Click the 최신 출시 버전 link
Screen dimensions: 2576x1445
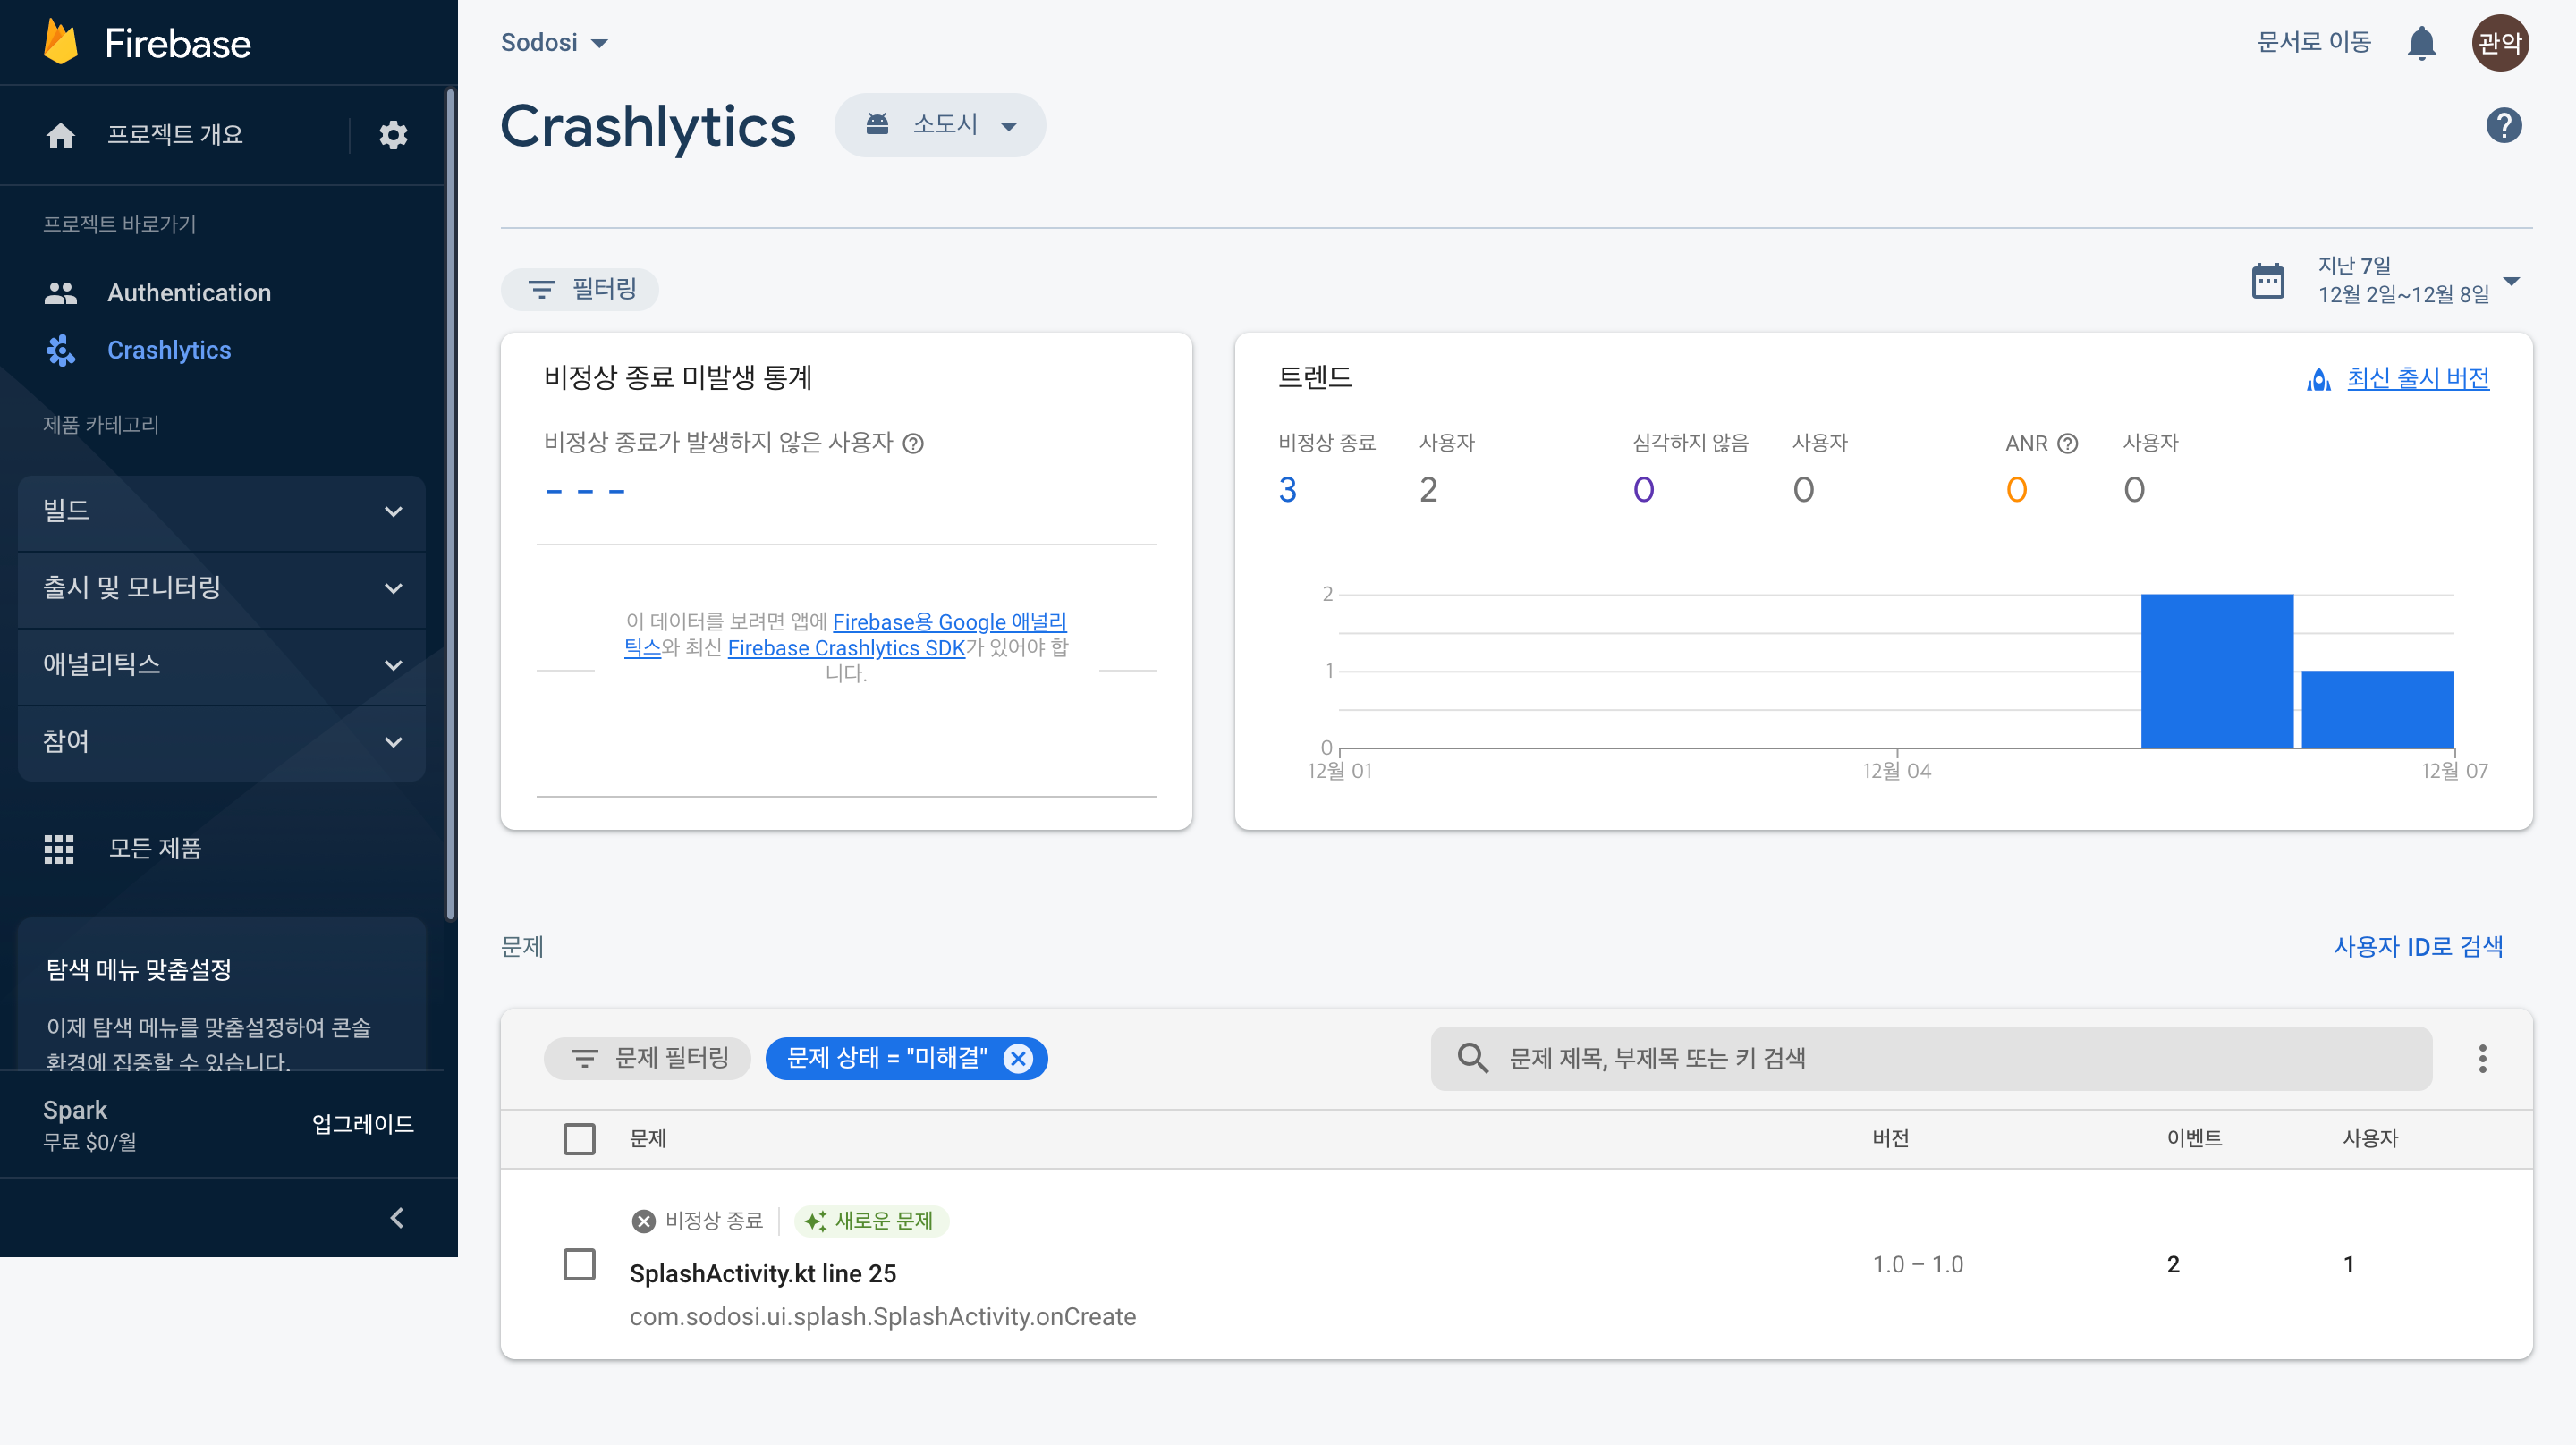click(2417, 378)
